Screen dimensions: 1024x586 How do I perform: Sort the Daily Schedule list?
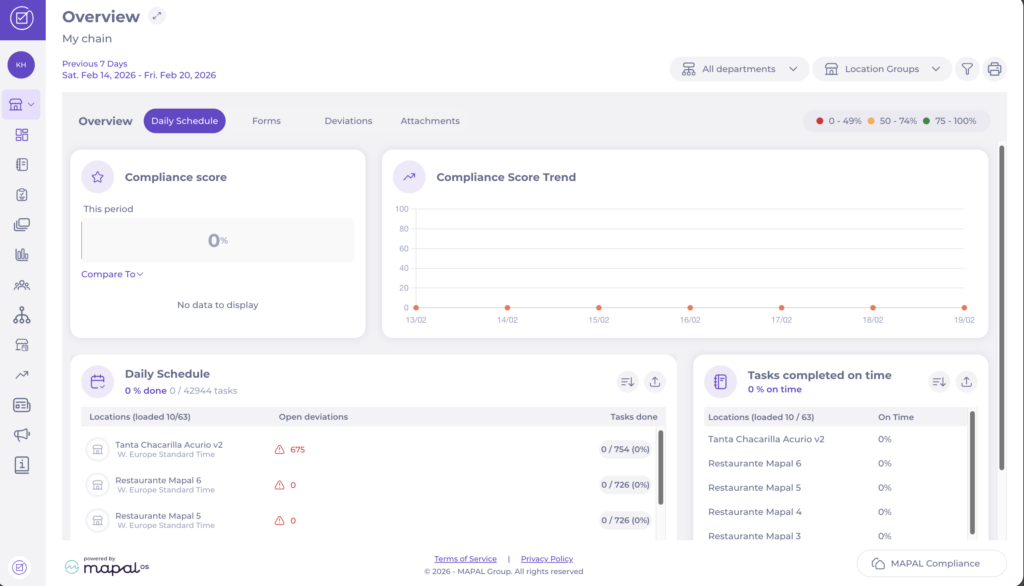point(627,381)
